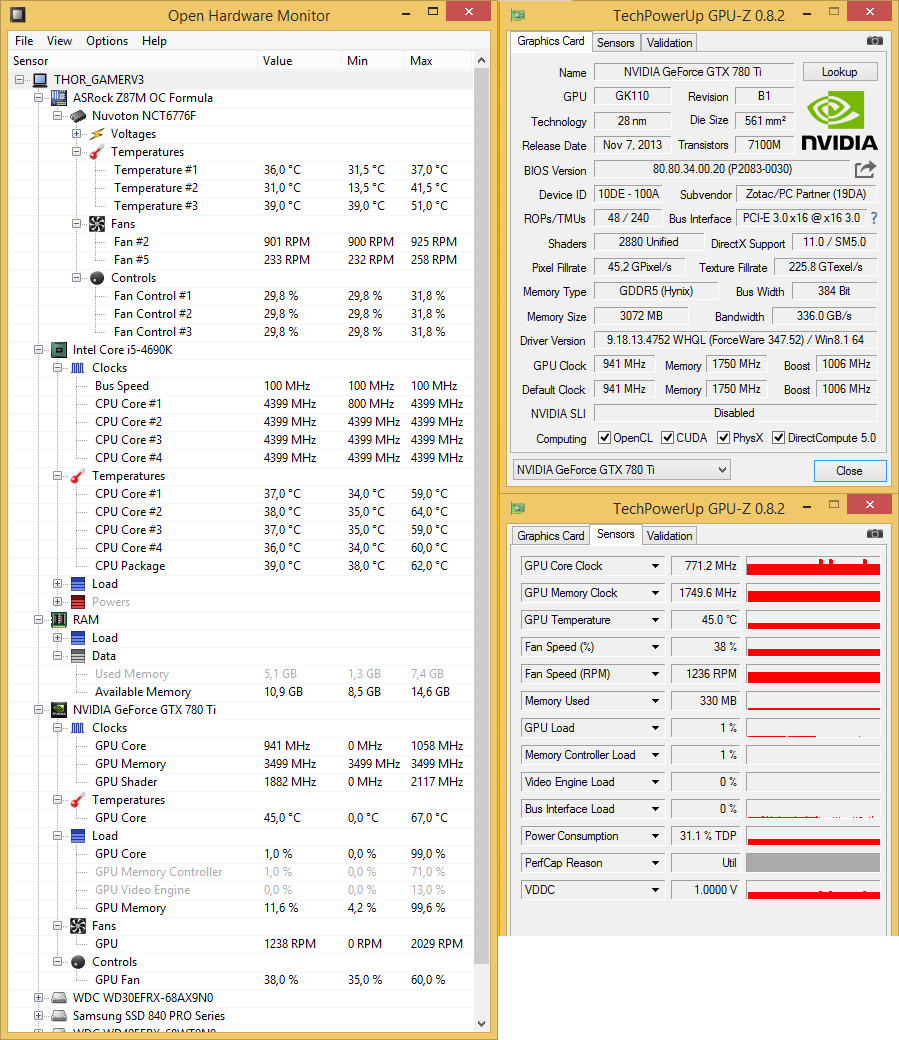The height and width of the screenshot is (1040, 899).
Task: Click the ASRock Z87M motherboard icon
Action: pyautogui.click(x=59, y=98)
